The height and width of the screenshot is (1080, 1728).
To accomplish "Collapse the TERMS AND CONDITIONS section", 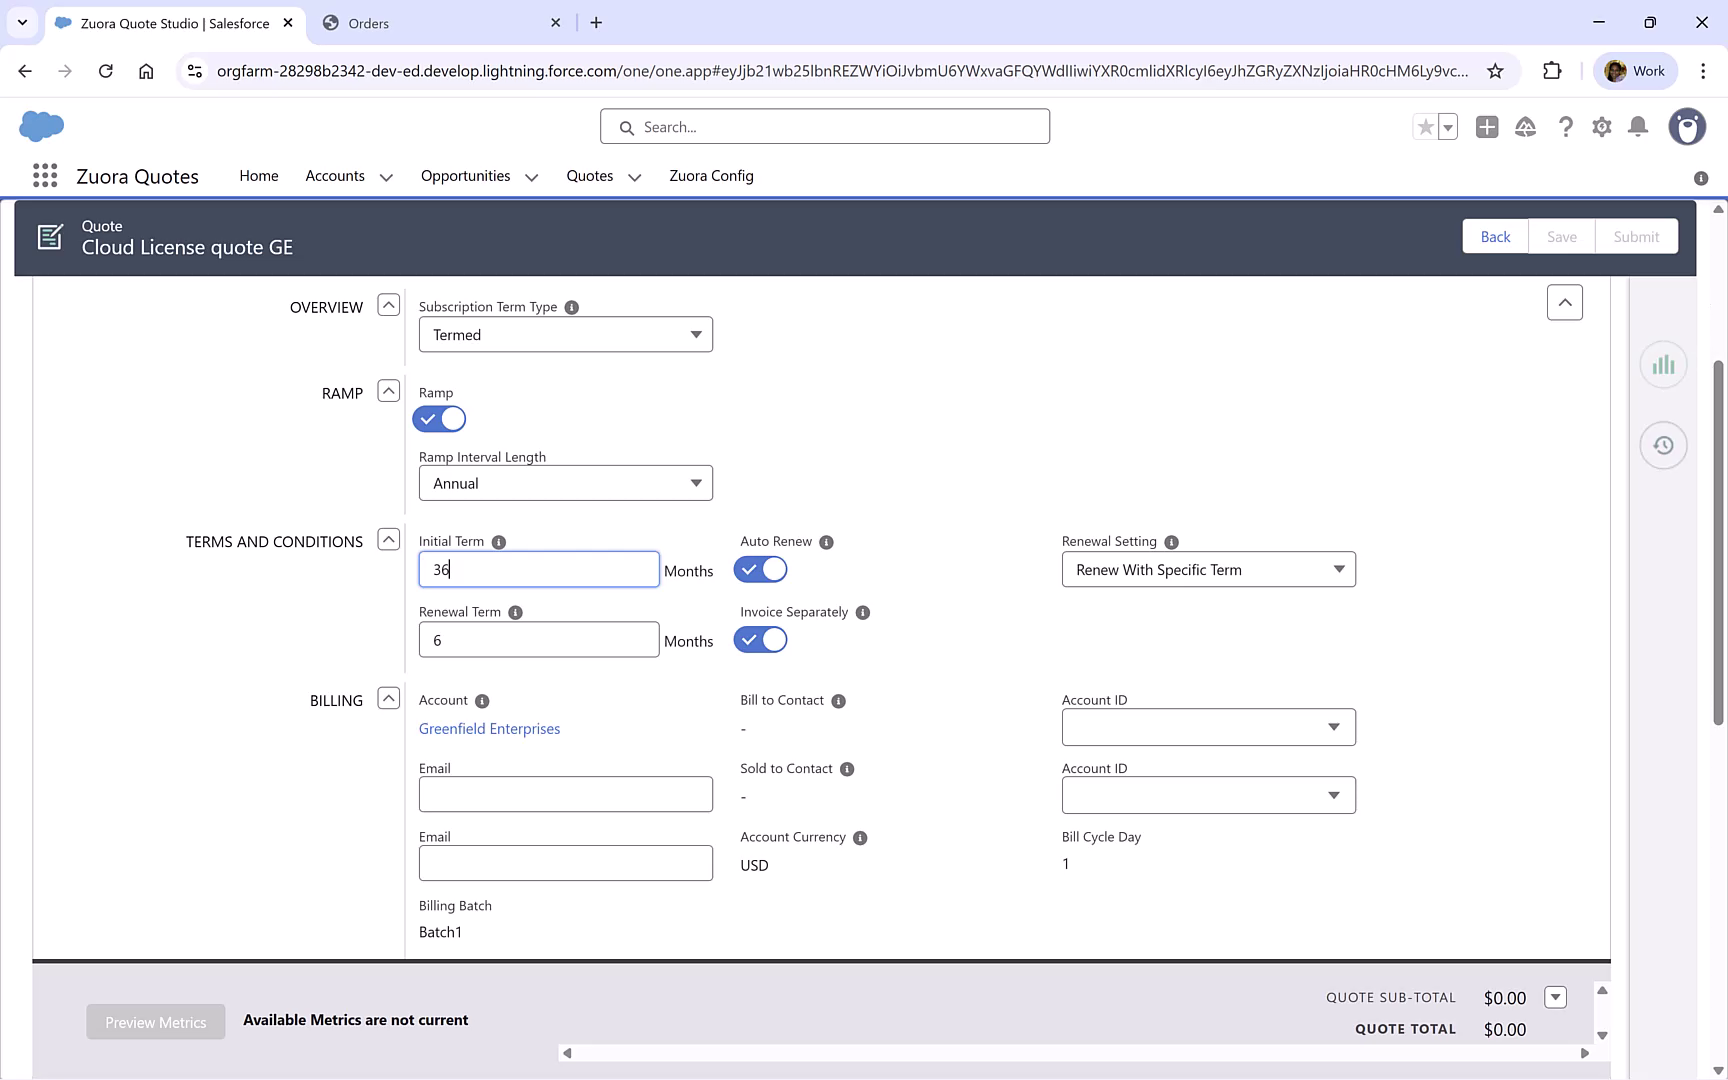I will pyautogui.click(x=388, y=539).
